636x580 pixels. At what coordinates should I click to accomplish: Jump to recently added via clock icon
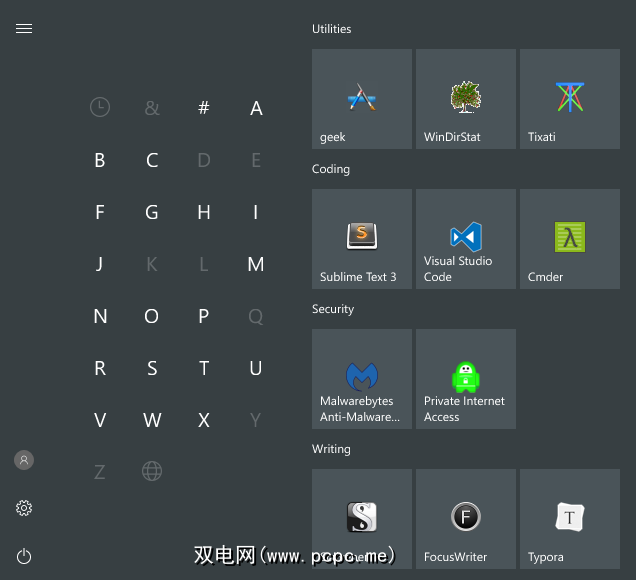pyautogui.click(x=100, y=107)
